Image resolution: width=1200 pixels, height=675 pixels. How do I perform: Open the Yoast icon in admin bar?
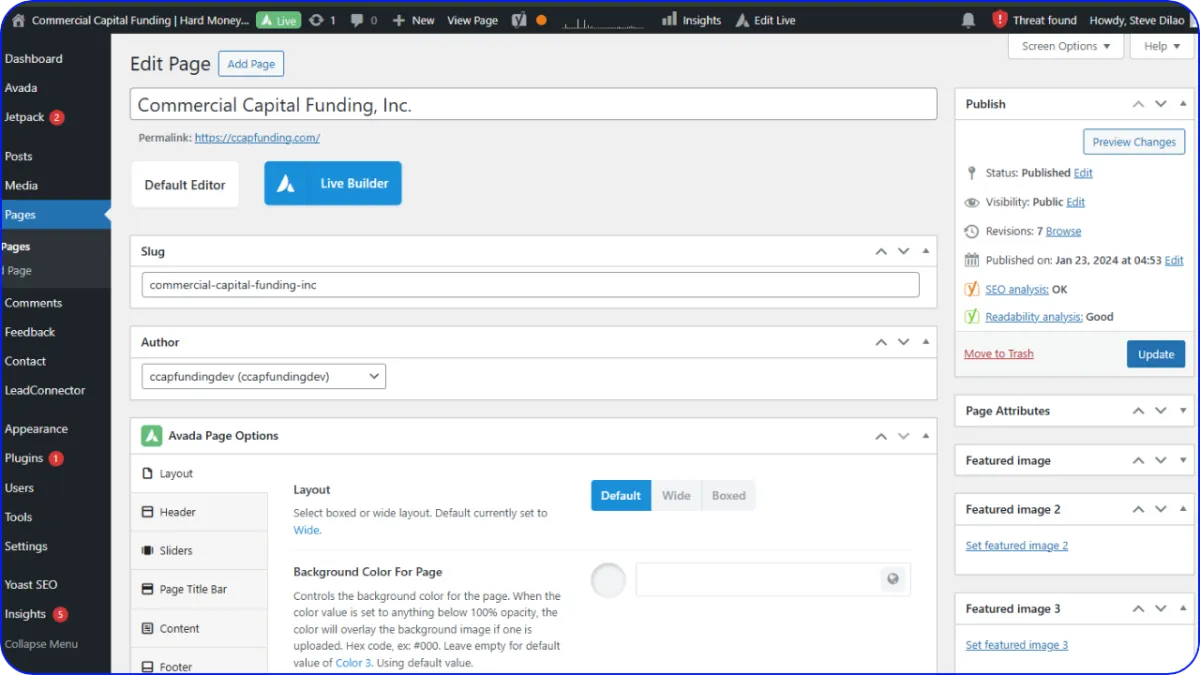tap(519, 20)
